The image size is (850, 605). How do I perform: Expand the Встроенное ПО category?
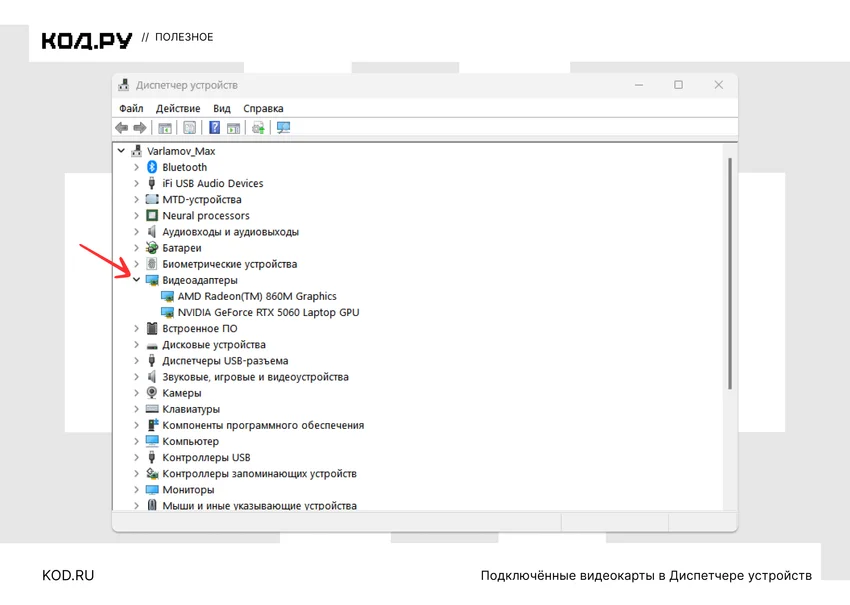137,329
